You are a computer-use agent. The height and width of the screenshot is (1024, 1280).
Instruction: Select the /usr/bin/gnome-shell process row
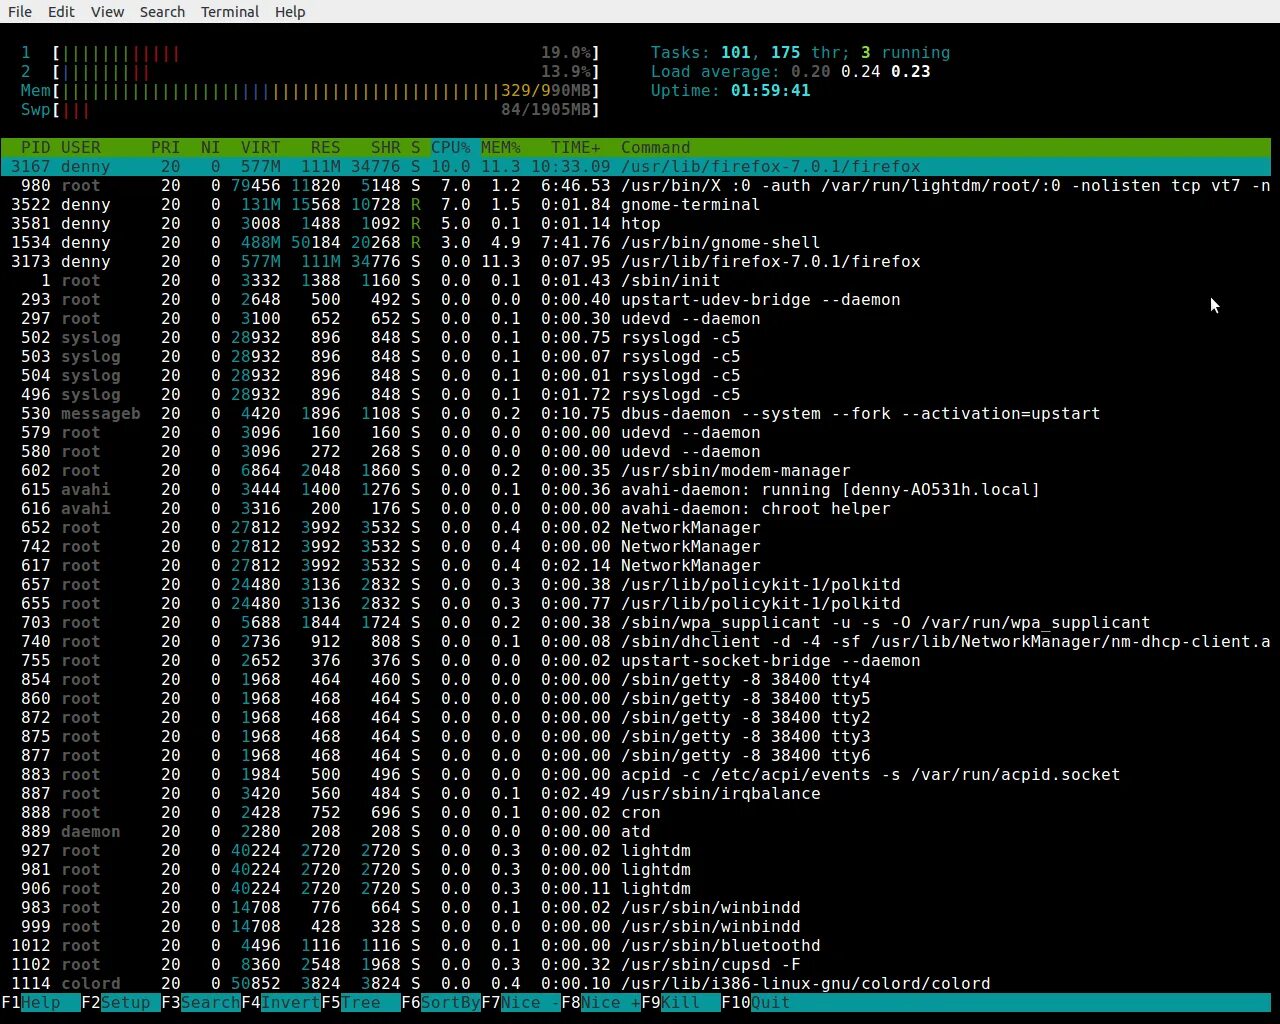tap(636, 242)
